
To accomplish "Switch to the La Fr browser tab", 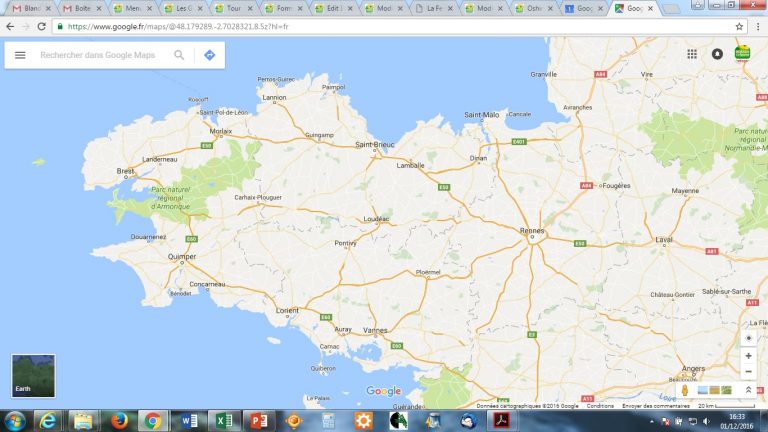I will (x=434, y=8).
